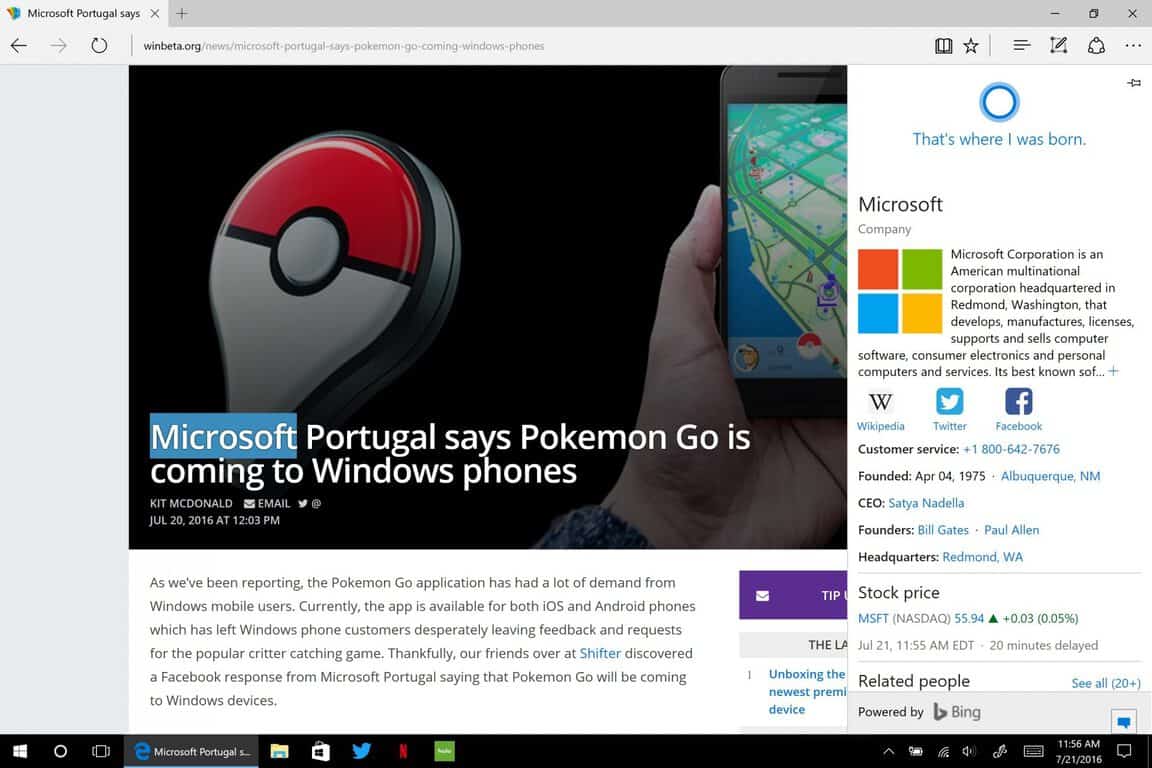The image size is (1152, 768).
Task: Open Edge More actions ellipsis menu
Action: 1134,46
